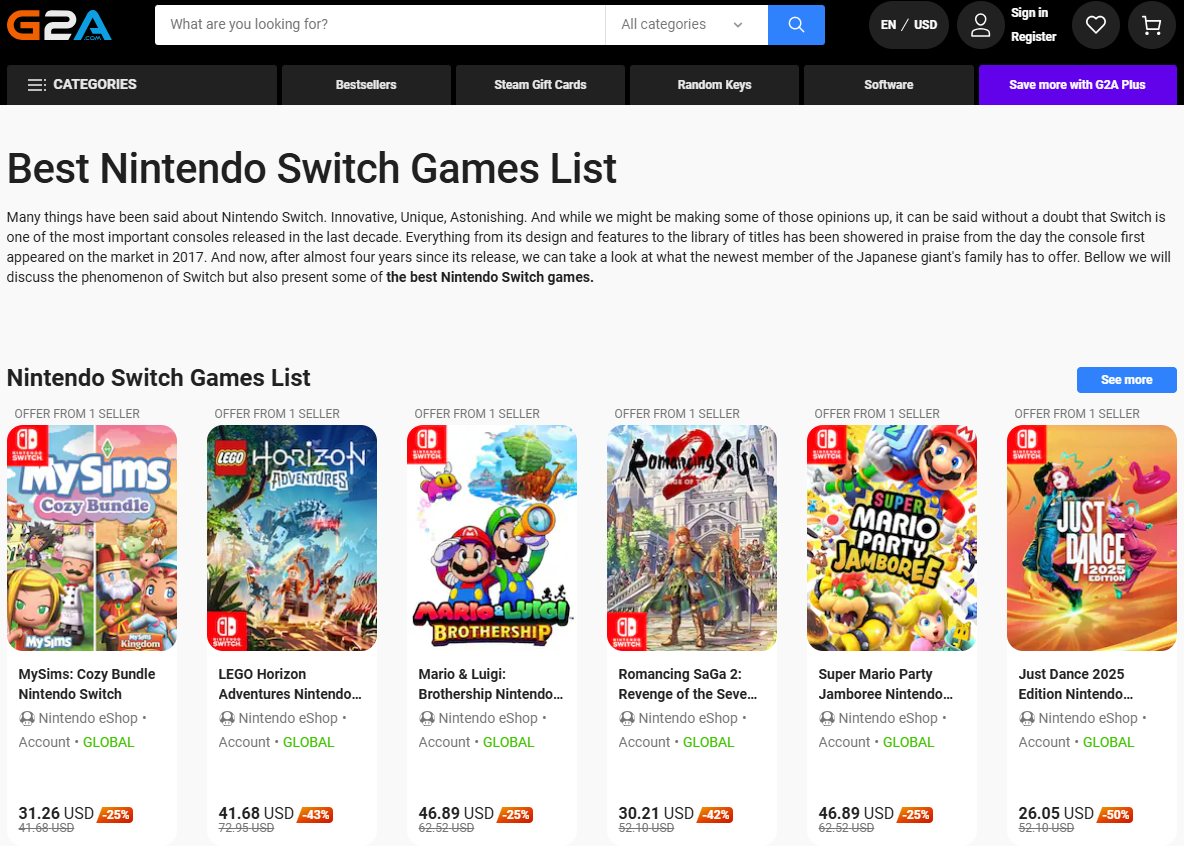
Task: Open the All categories dropdown
Action: [x=686, y=24]
